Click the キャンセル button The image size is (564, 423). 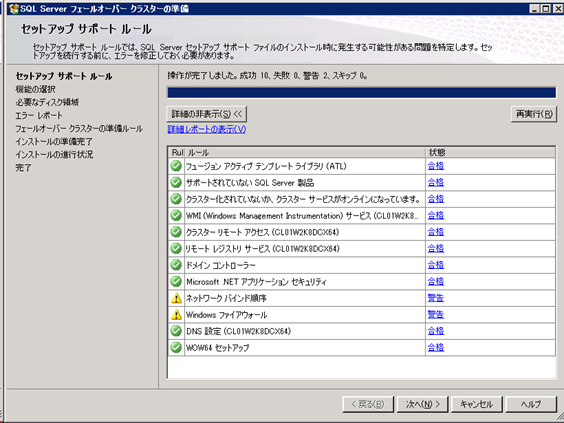pos(477,404)
